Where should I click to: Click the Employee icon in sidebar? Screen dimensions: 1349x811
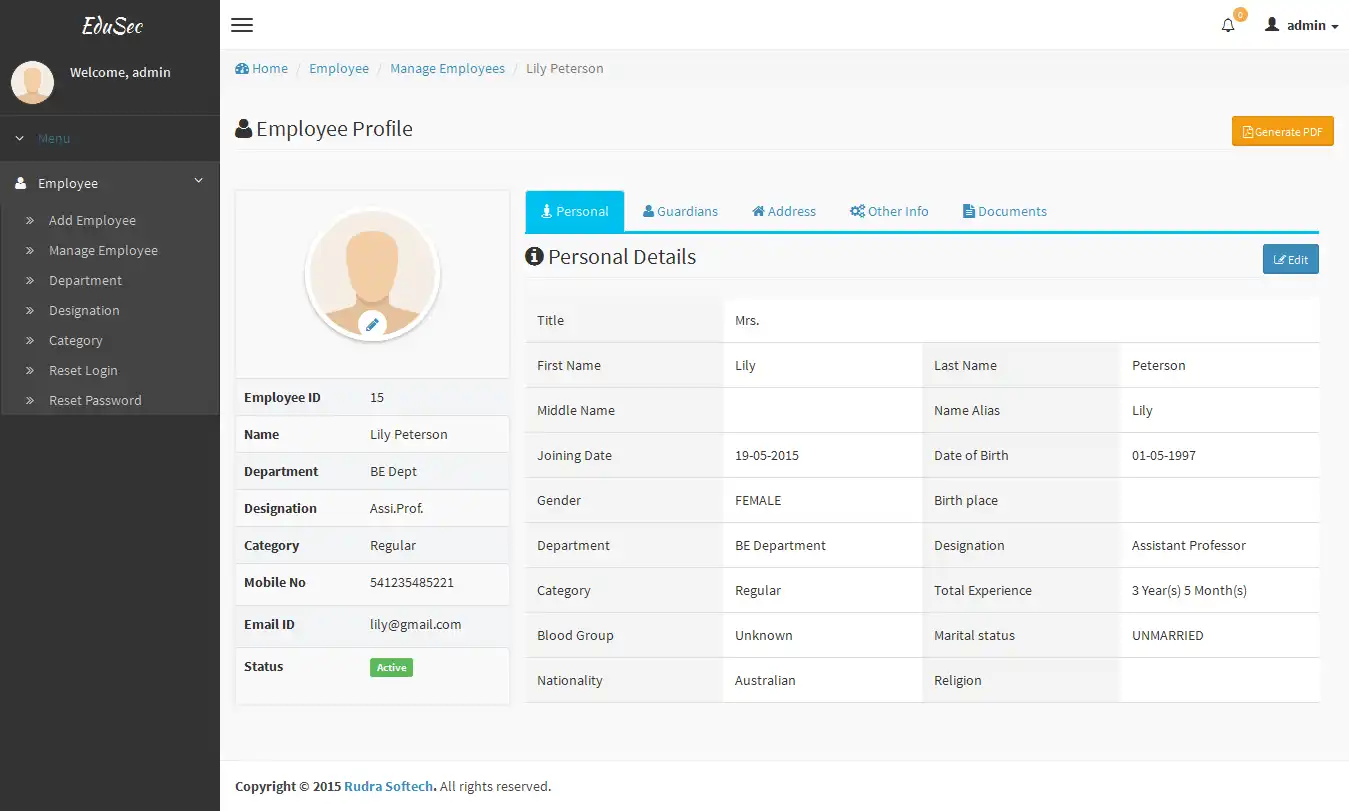19,183
